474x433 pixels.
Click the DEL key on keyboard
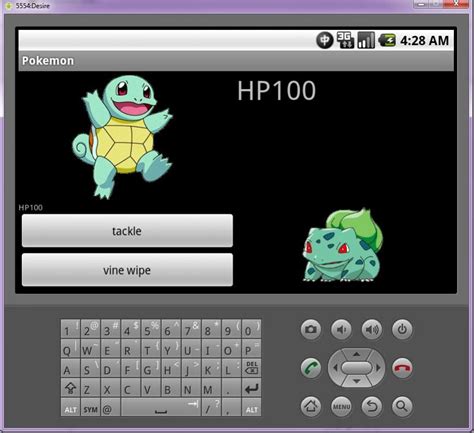pyautogui.click(x=251, y=368)
